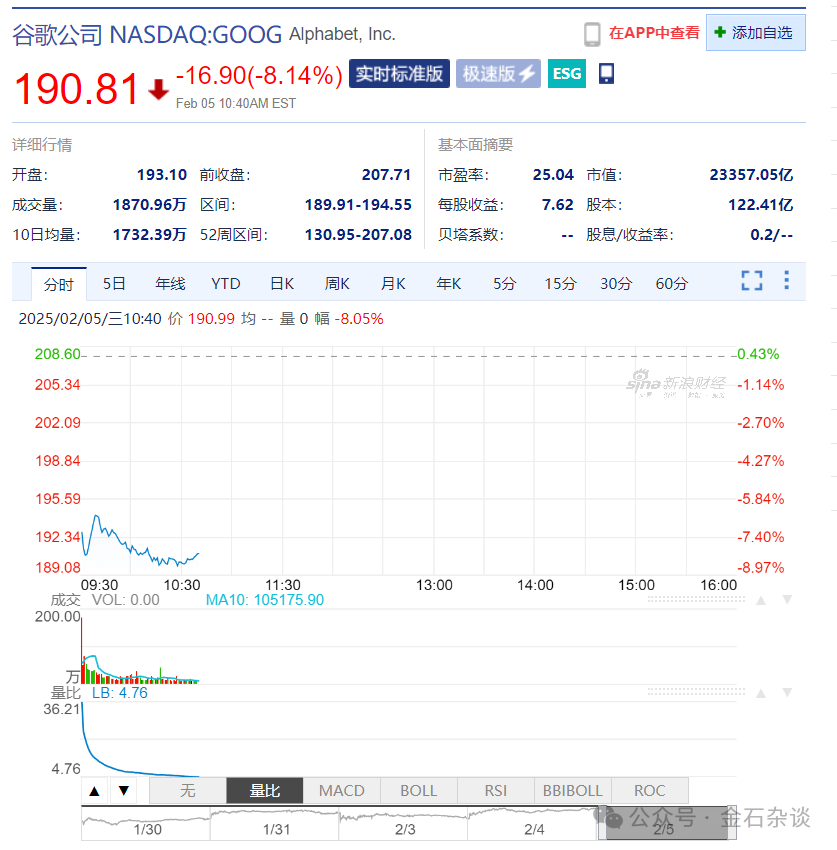Open the 在APP中查看 link
837x850 pixels.
(654, 33)
